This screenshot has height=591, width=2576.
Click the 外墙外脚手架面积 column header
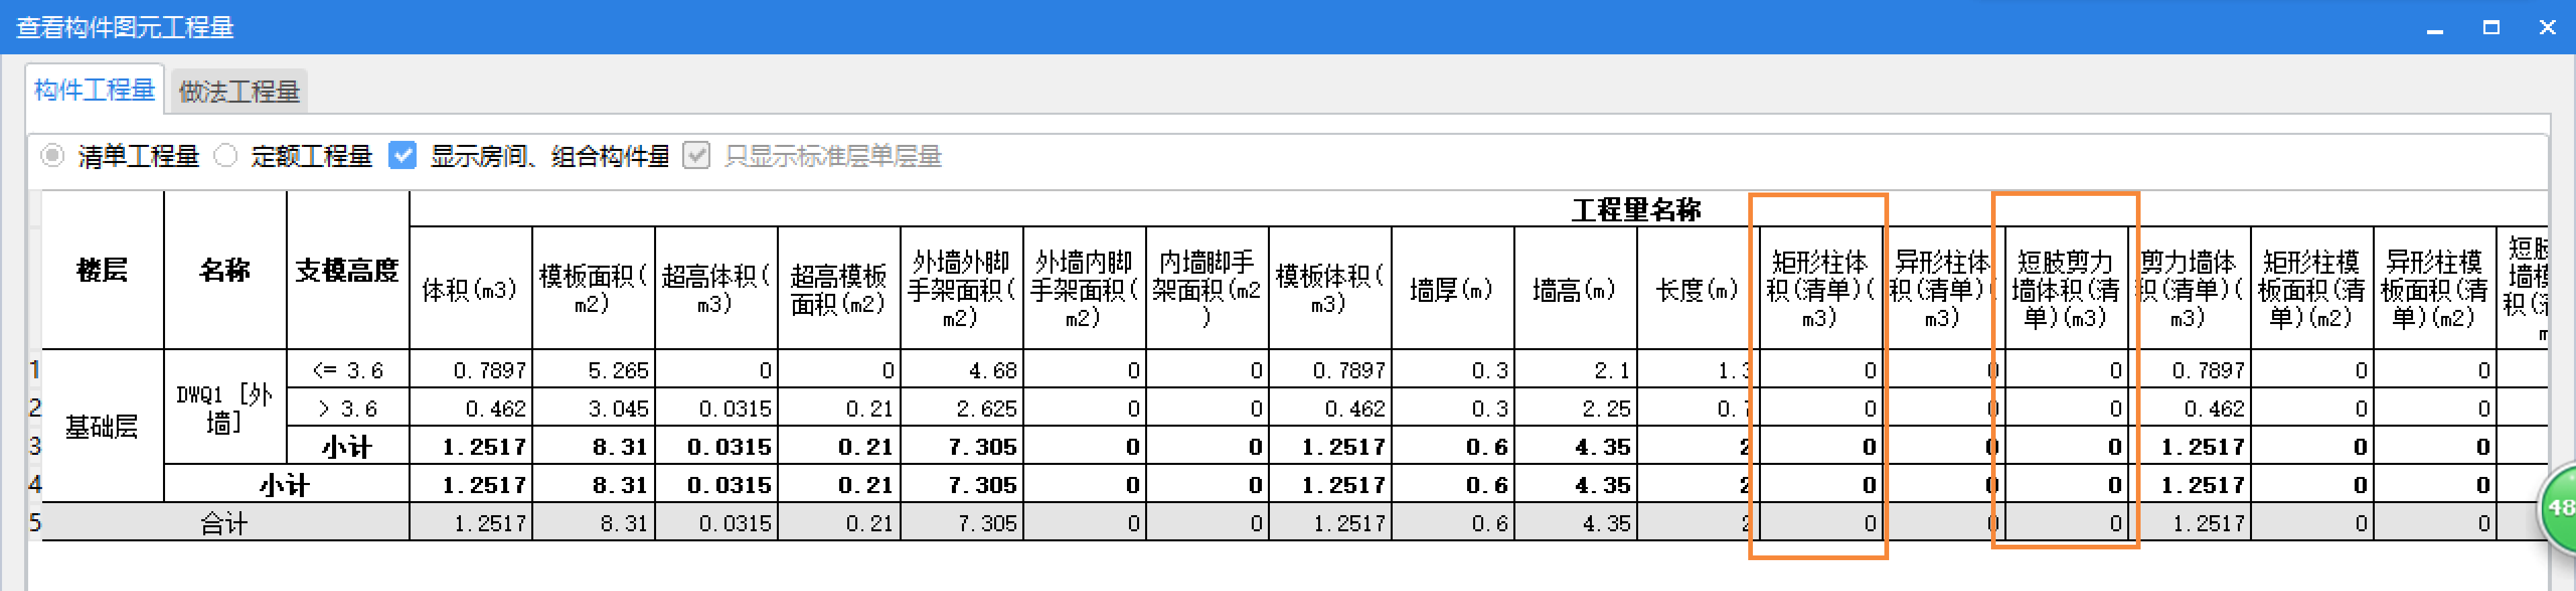[961, 289]
